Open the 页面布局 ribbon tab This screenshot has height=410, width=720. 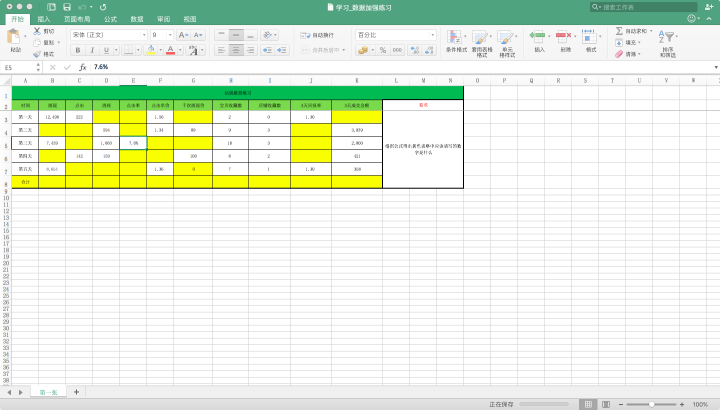click(x=77, y=19)
